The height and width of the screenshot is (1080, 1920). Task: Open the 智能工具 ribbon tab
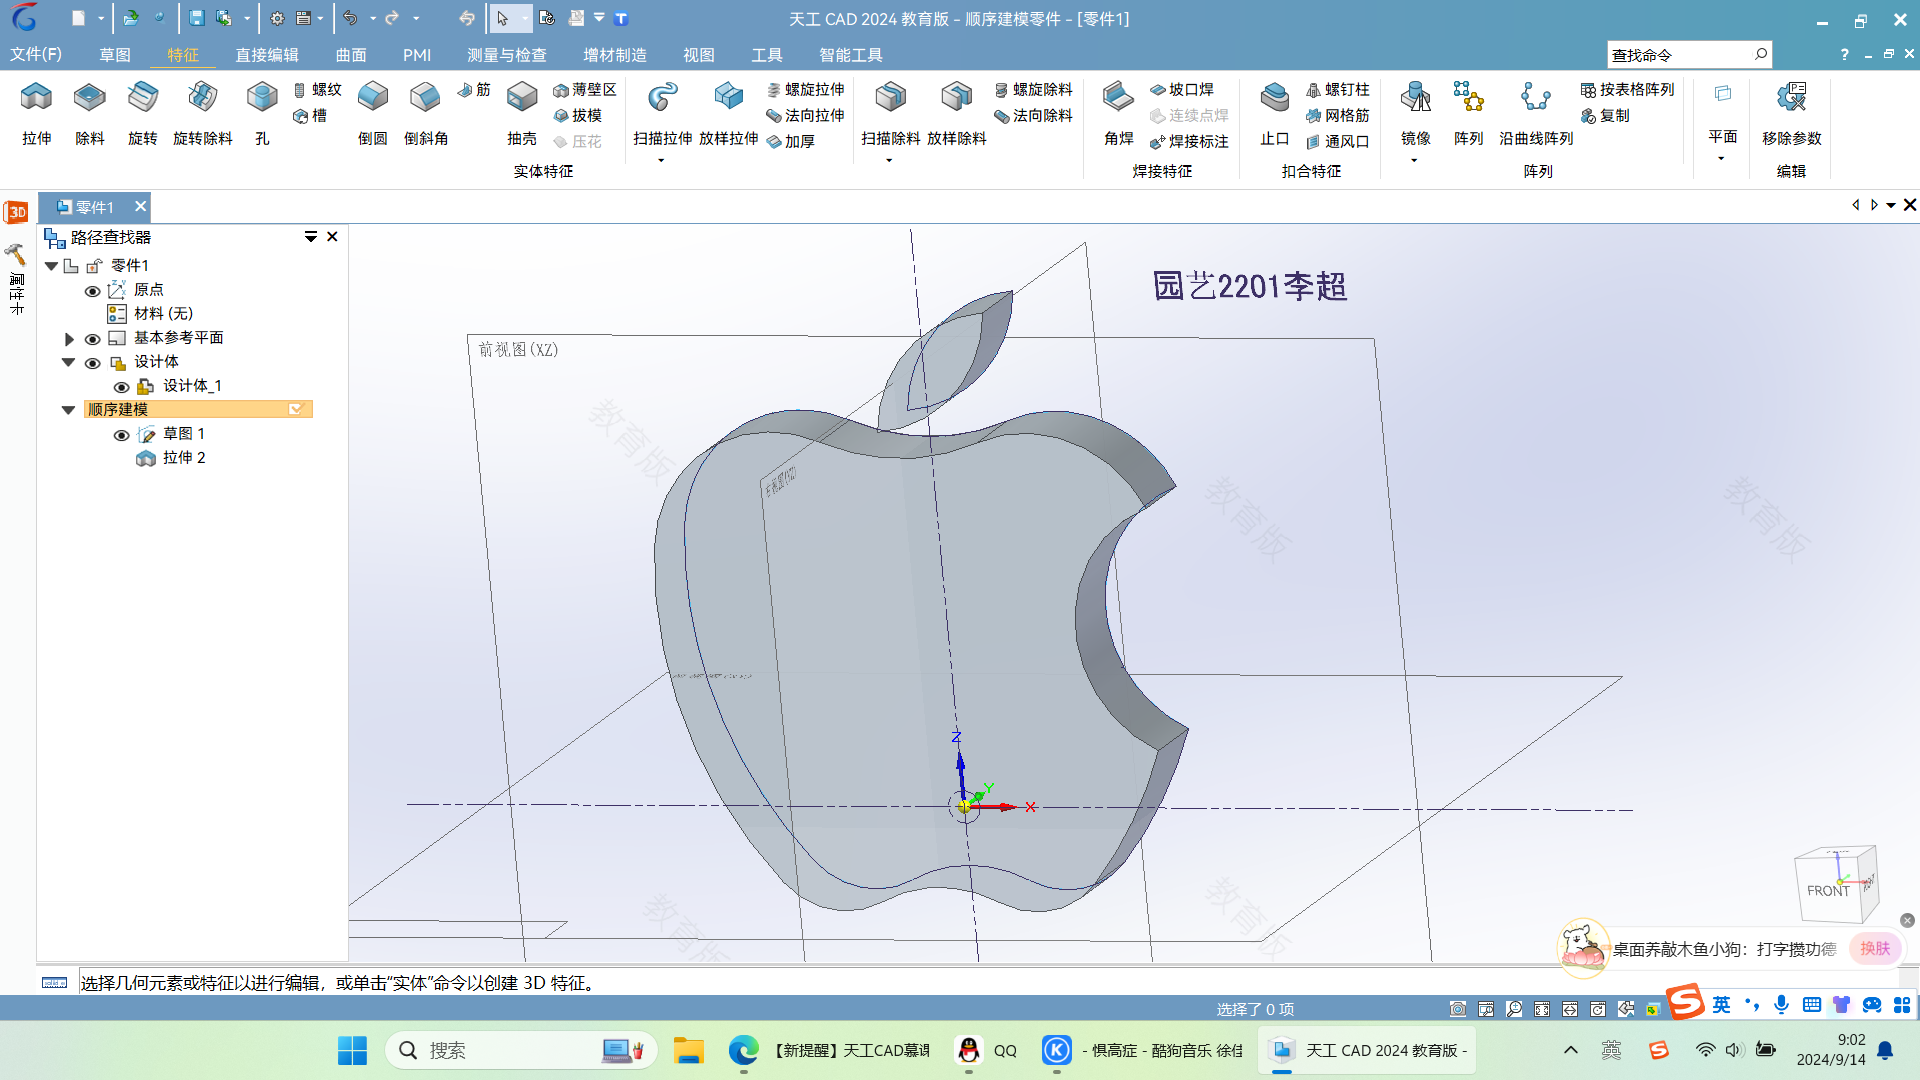pyautogui.click(x=851, y=55)
